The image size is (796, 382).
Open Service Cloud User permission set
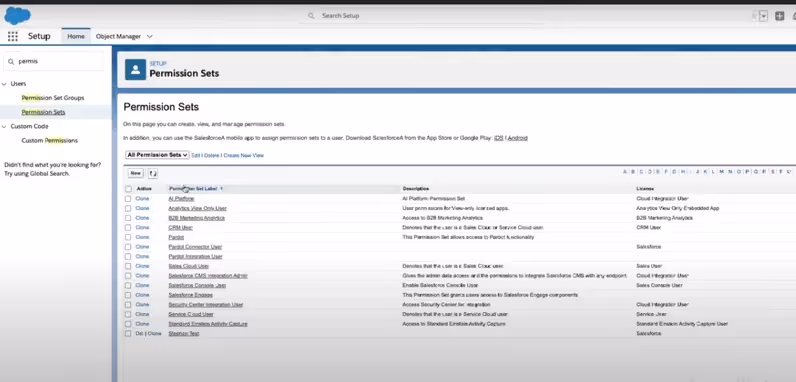(x=191, y=314)
